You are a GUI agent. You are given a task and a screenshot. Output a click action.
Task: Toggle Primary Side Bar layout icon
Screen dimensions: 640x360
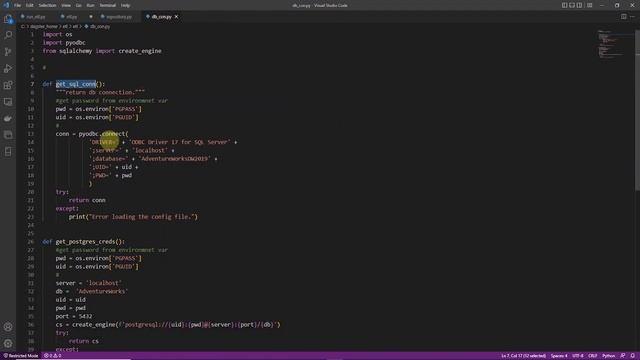tap(564, 5)
